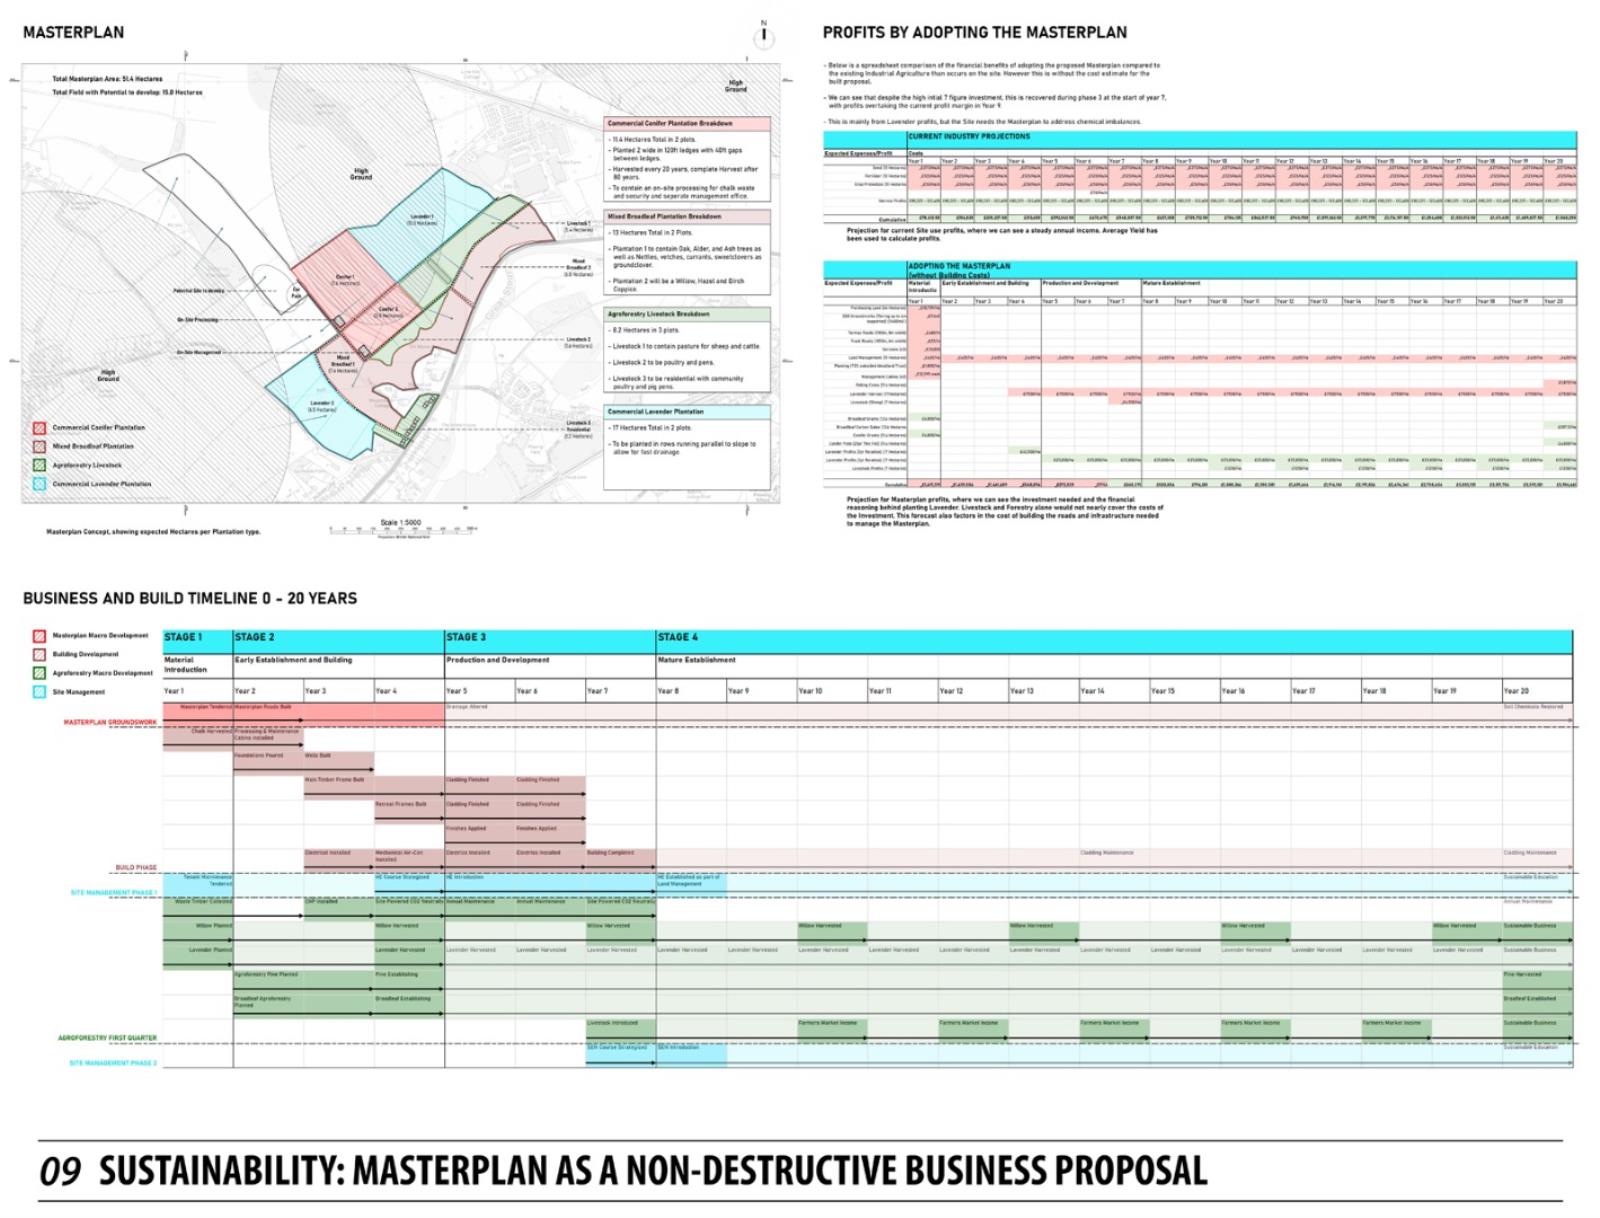
Task: Click the north arrow compass icon
Action: tap(764, 36)
